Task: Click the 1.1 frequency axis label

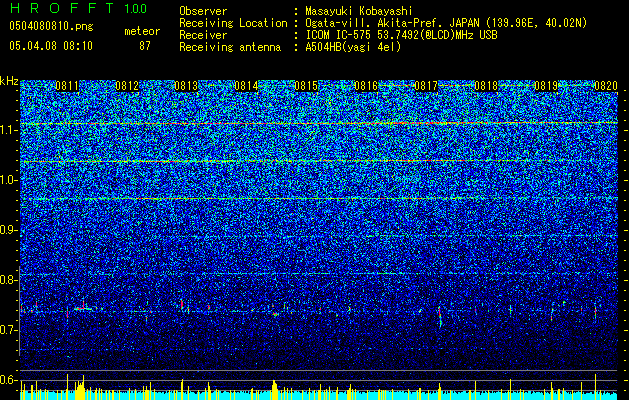Action: coord(9,130)
